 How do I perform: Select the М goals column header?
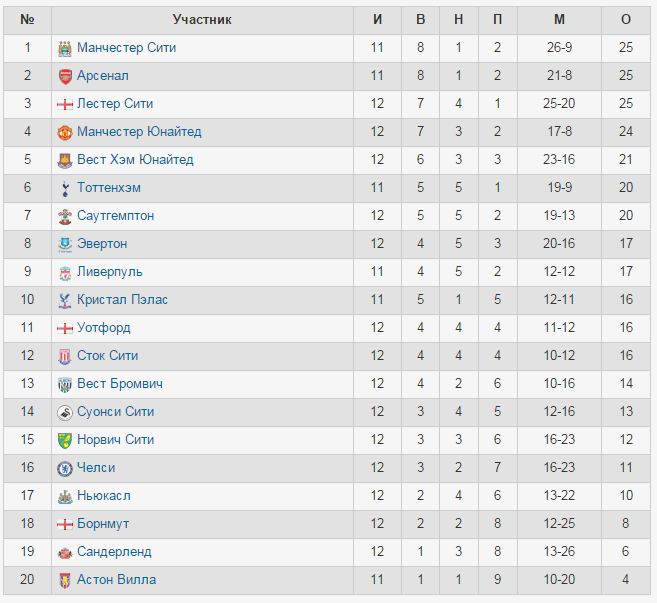559,20
